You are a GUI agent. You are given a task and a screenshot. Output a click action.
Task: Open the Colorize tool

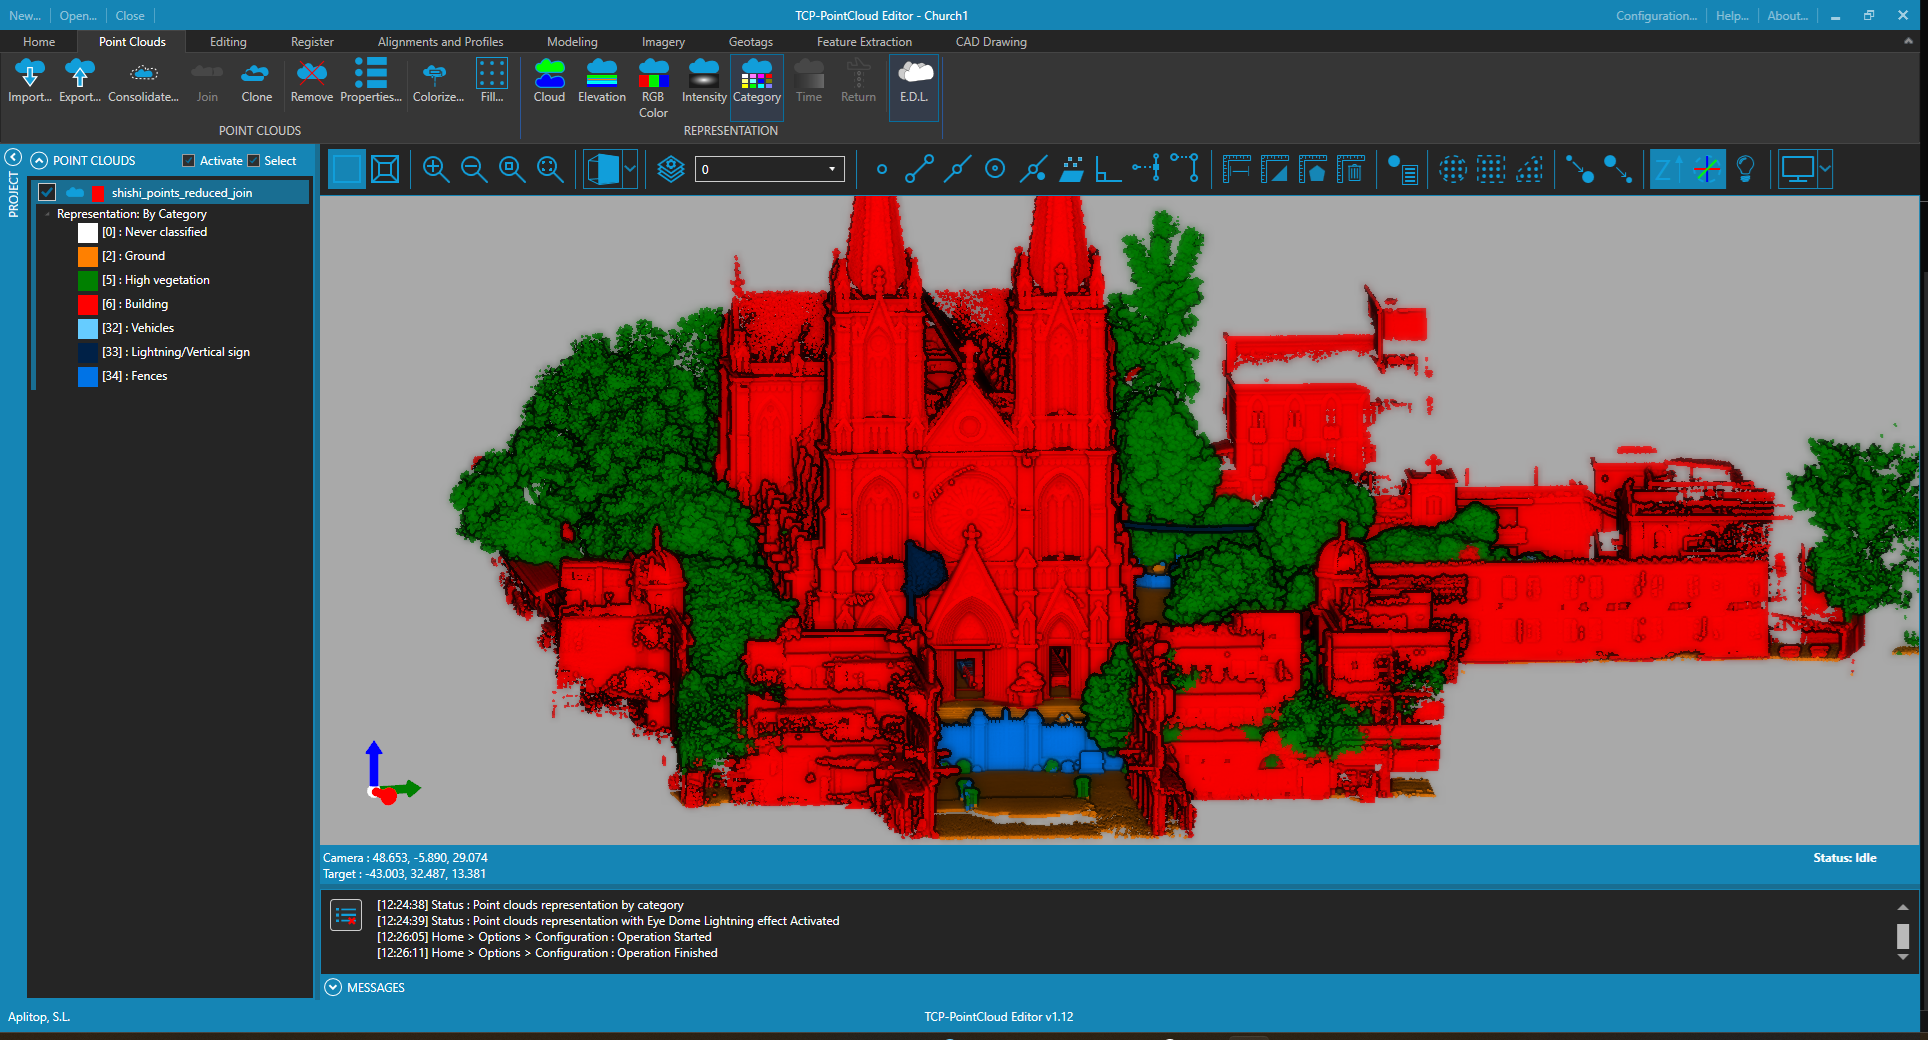tap(437, 80)
